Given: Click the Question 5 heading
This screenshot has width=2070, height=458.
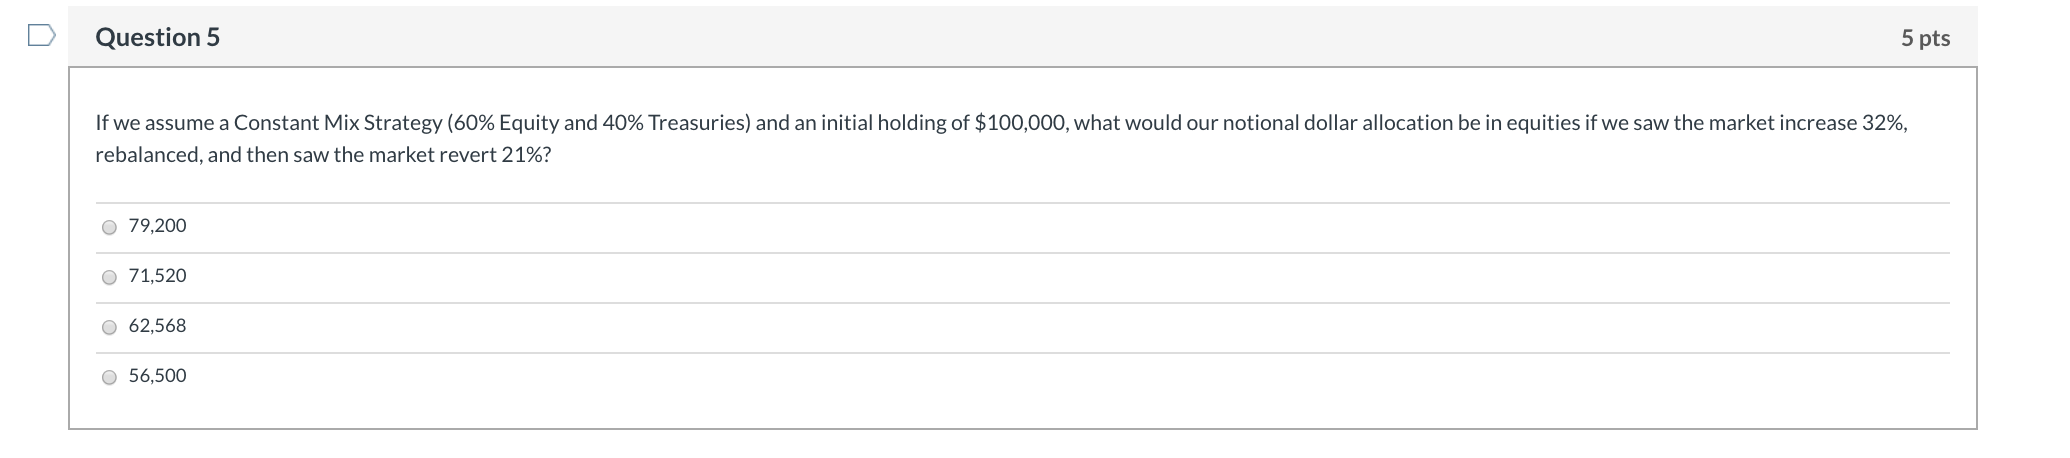Looking at the screenshot, I should point(157,37).
